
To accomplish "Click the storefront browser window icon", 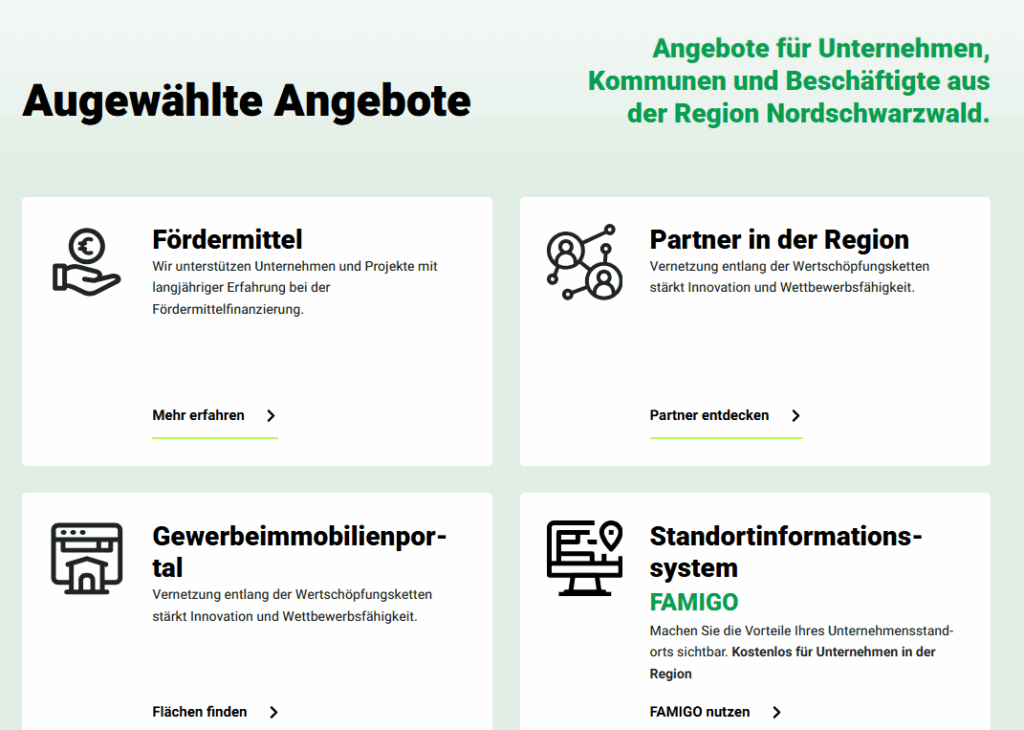I will click(x=86, y=558).
